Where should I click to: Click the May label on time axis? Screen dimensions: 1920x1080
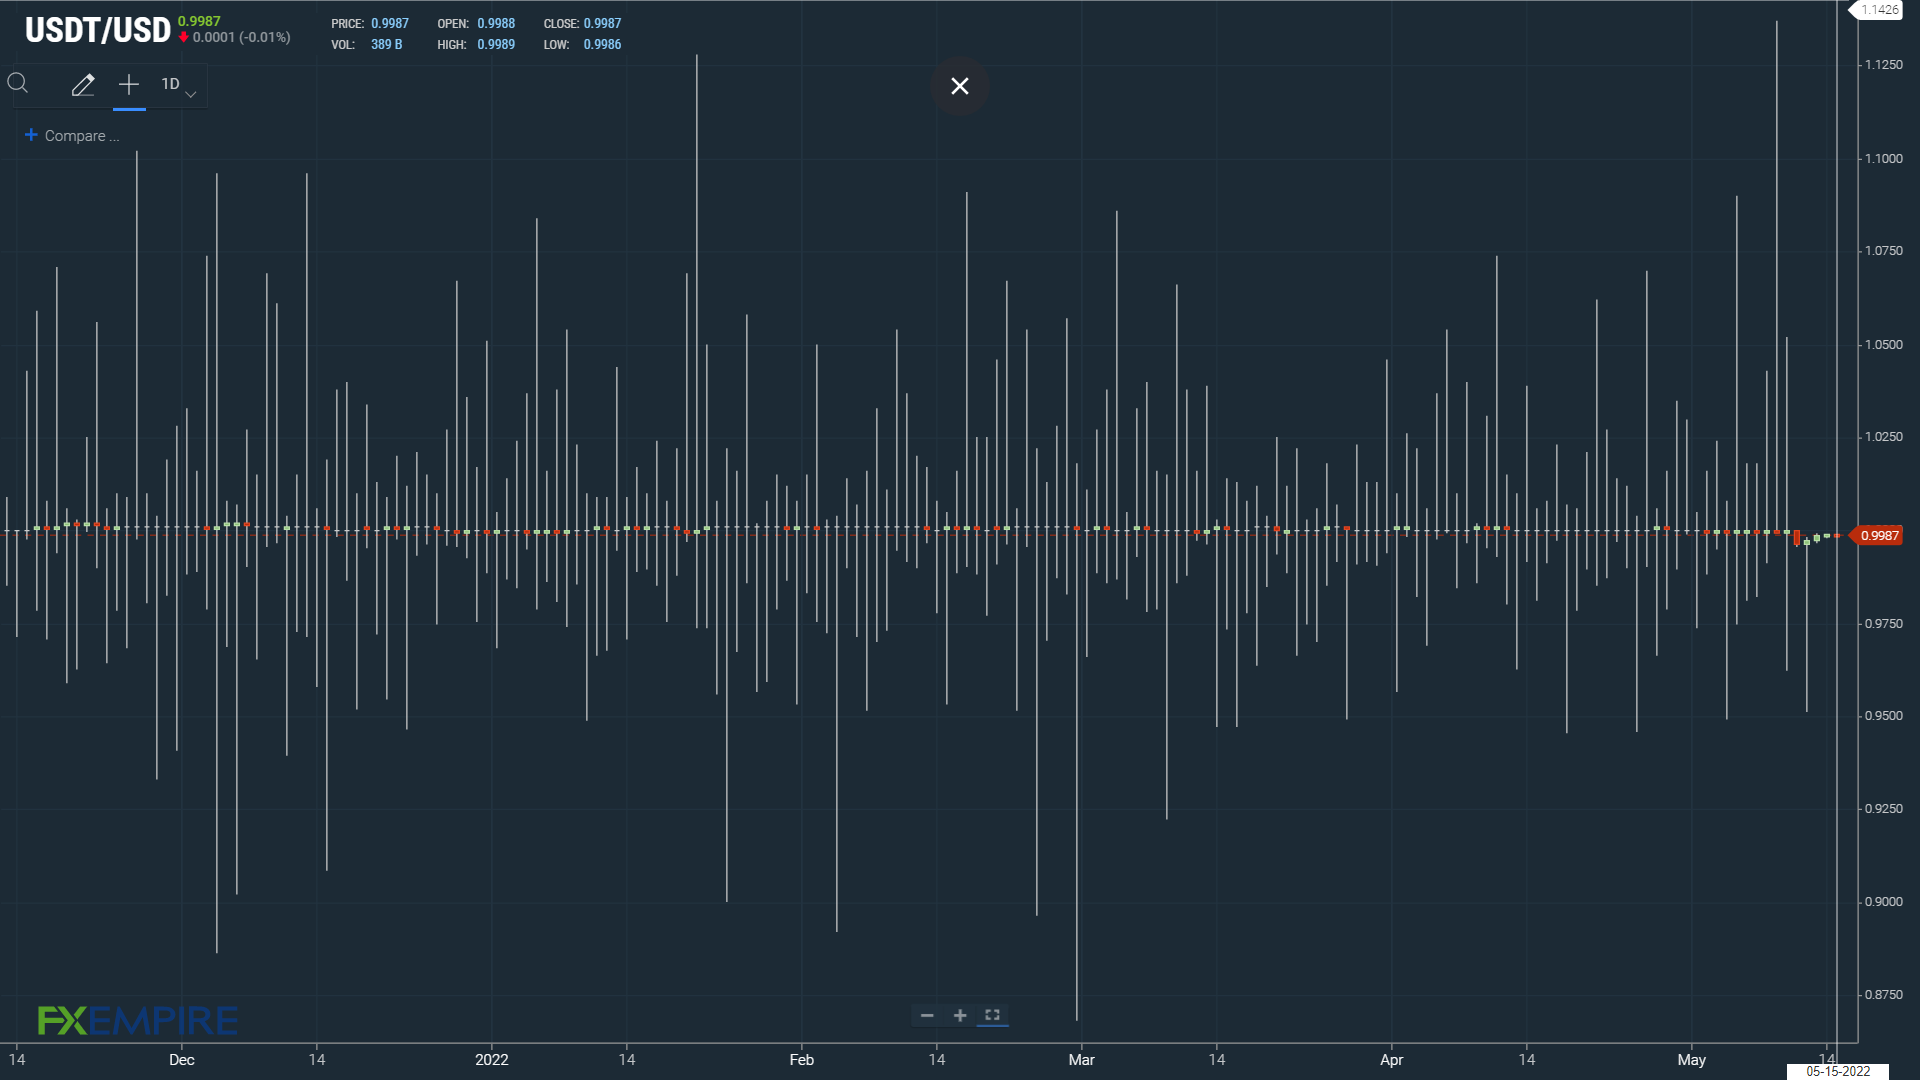tap(1691, 1060)
